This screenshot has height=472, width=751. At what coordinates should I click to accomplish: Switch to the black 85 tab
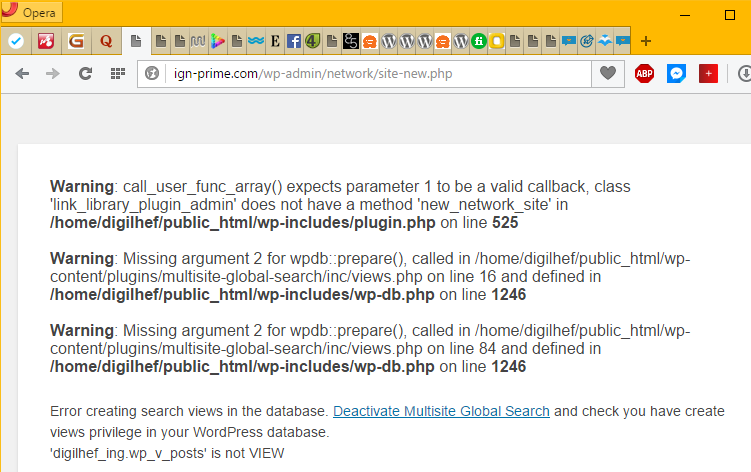click(351, 41)
